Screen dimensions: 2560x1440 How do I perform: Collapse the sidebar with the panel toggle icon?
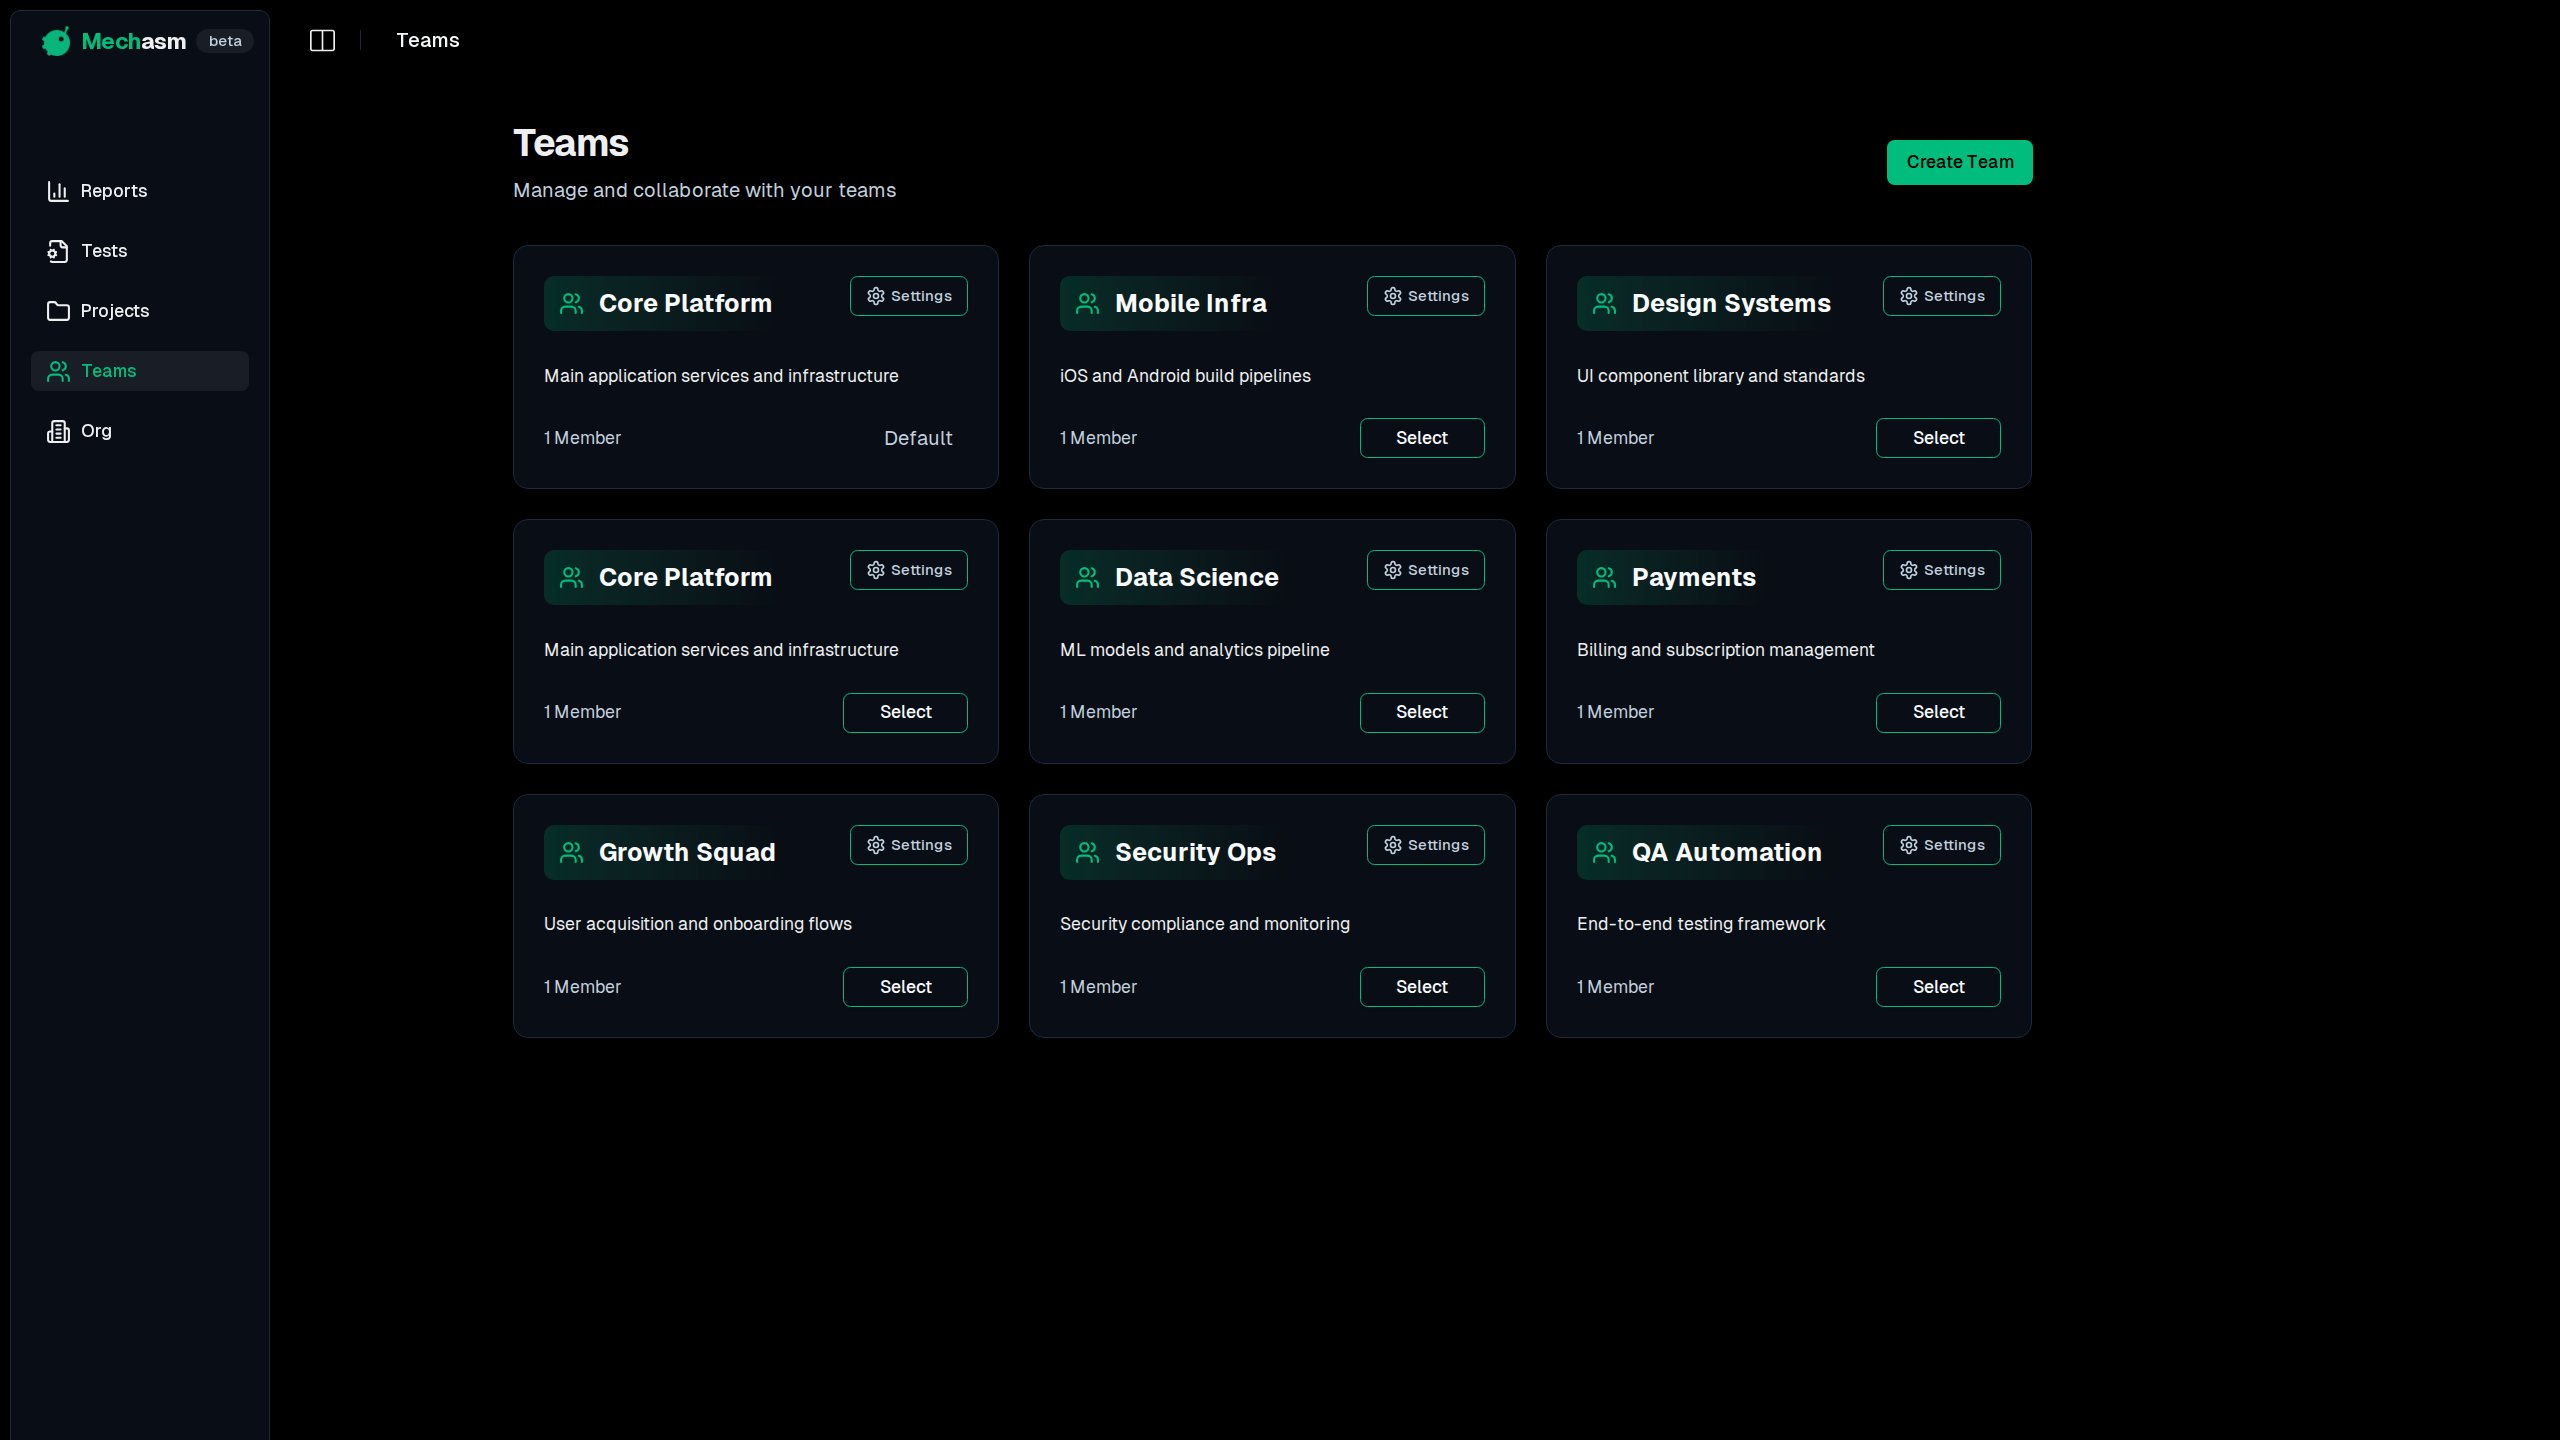point(322,40)
